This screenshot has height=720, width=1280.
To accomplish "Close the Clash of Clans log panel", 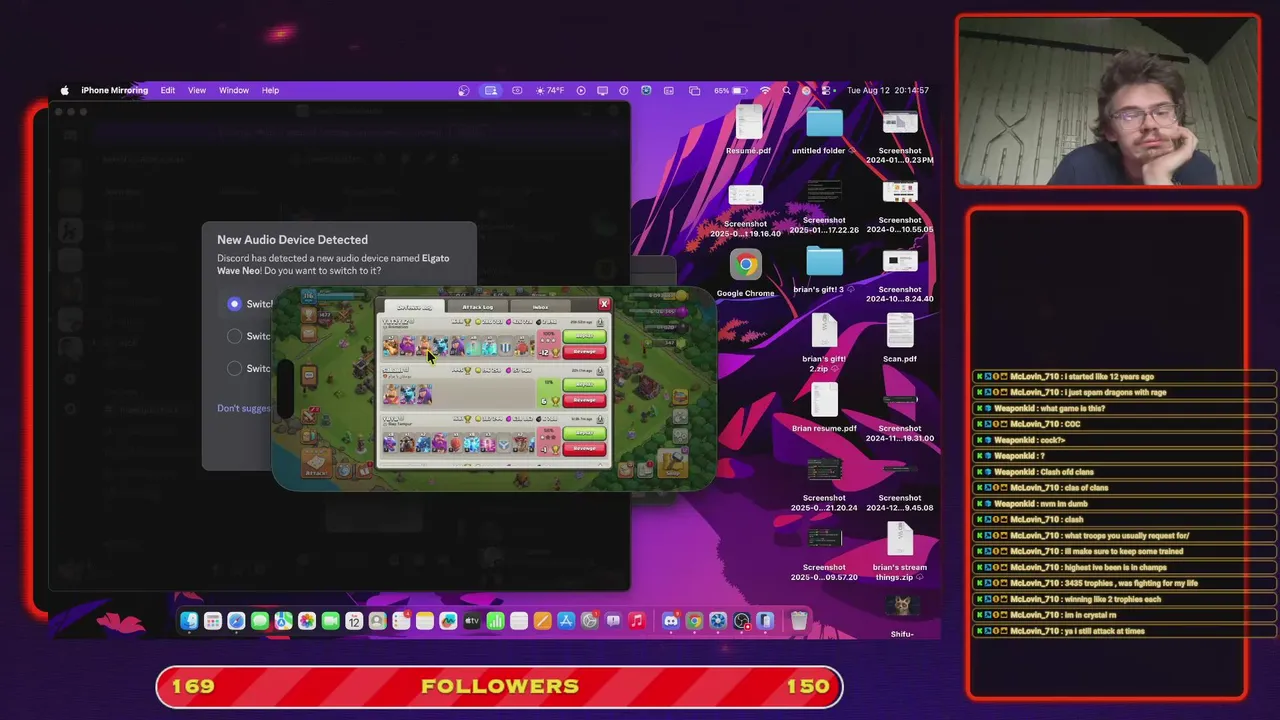I will click(604, 304).
